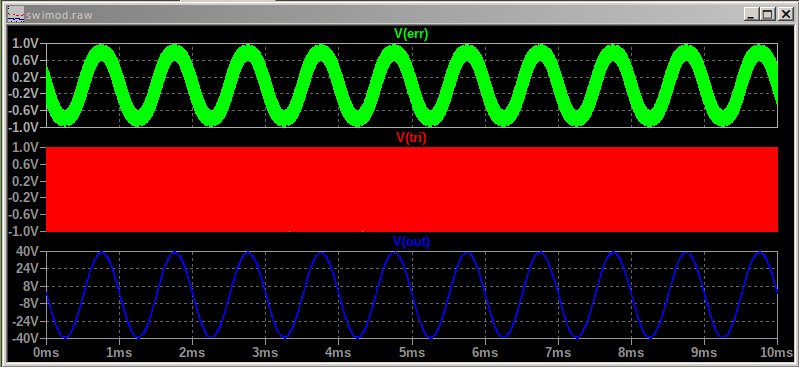799x367 pixels.
Task: Click the -8V label on V(out) axis
Action: [x=29, y=304]
